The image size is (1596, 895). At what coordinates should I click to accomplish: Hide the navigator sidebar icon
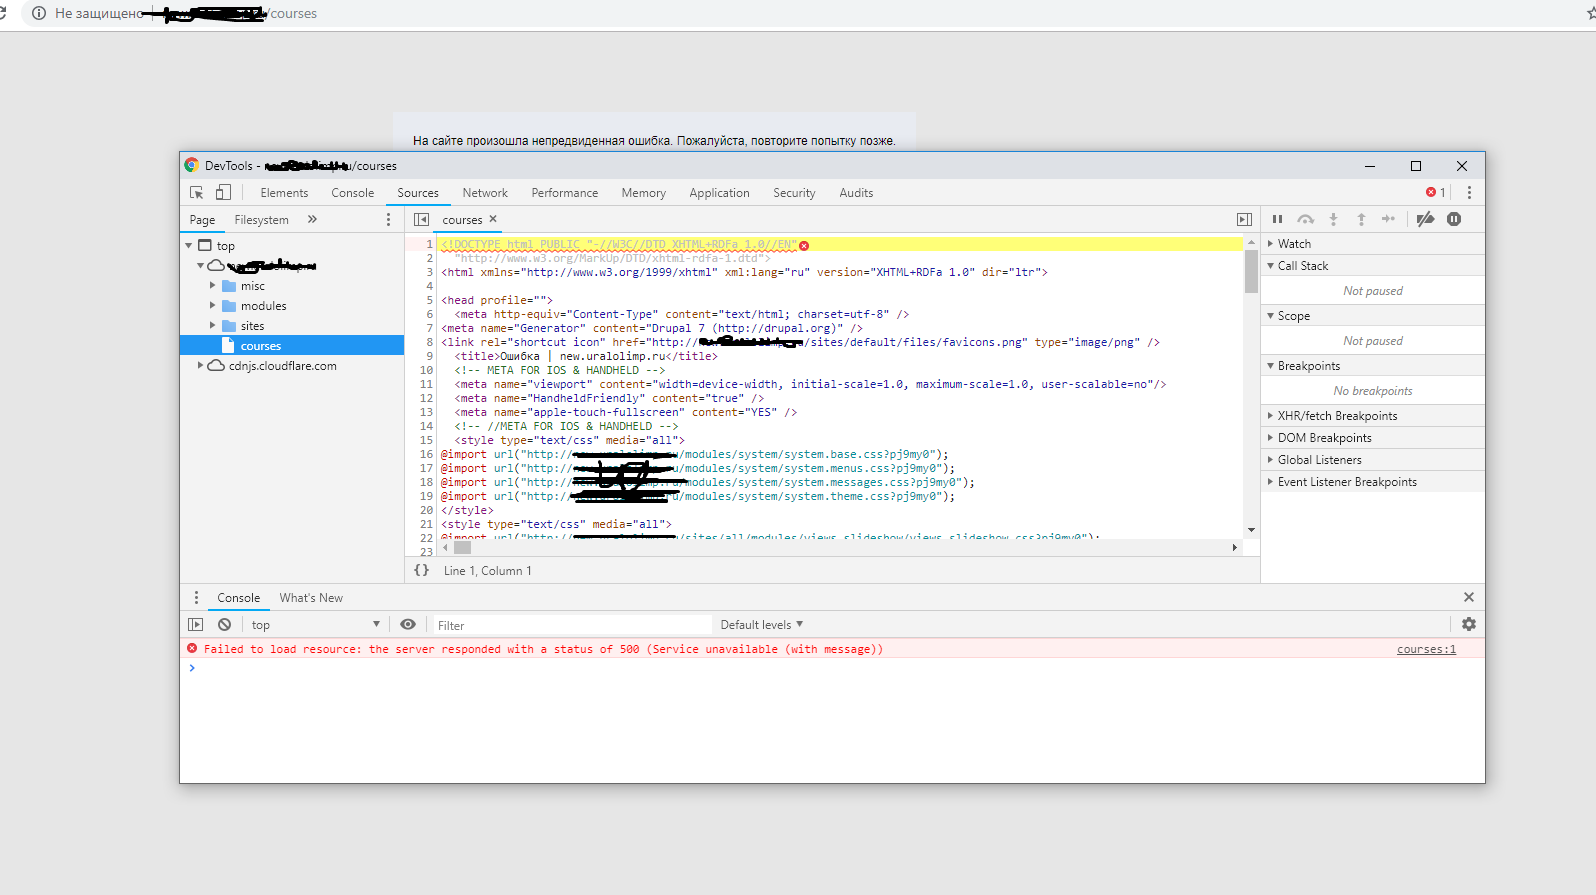tap(421, 219)
